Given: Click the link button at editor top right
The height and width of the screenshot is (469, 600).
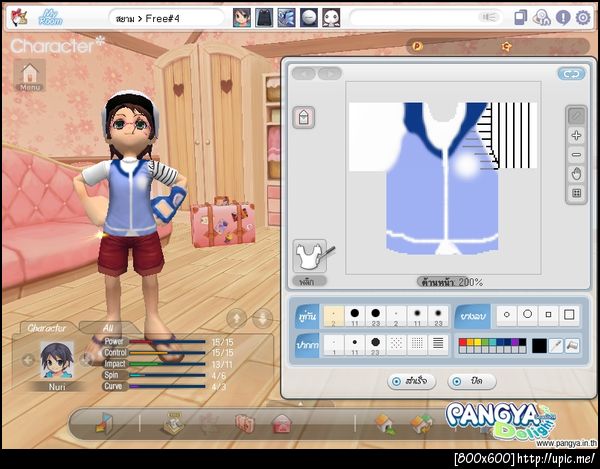Looking at the screenshot, I should 571,74.
